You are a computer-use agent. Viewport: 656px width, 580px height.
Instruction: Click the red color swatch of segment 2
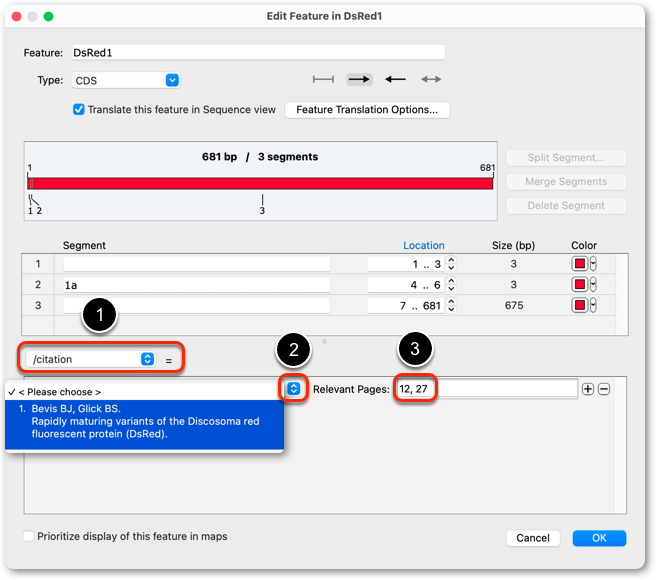579,285
